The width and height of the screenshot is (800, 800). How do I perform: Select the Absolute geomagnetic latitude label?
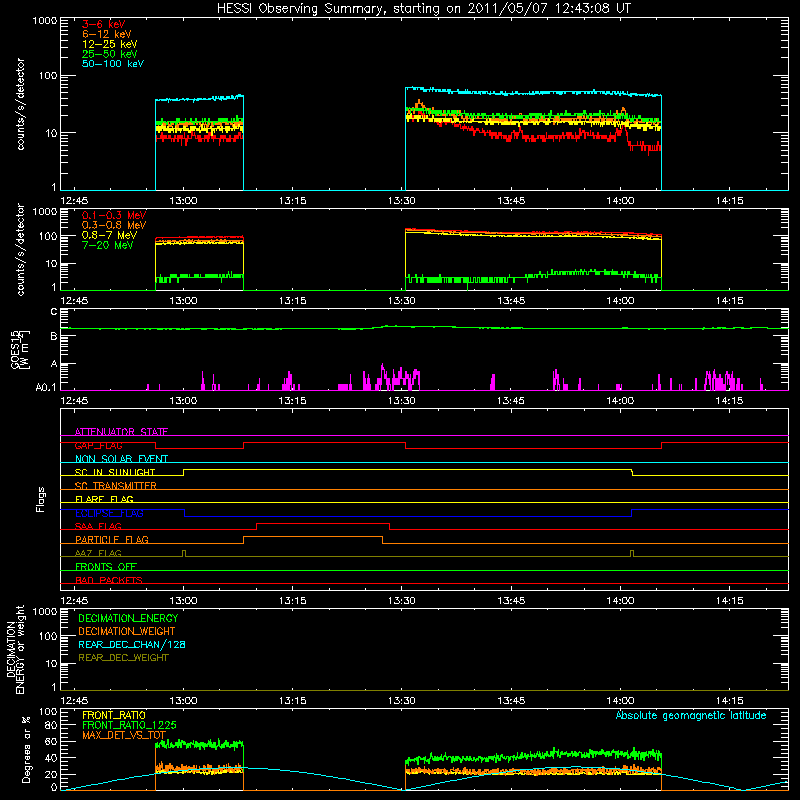[691, 715]
